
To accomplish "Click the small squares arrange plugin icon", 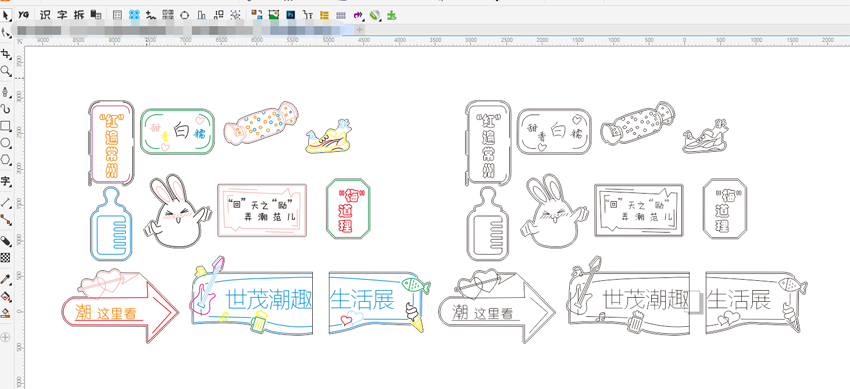I will pyautogui.click(x=219, y=15).
